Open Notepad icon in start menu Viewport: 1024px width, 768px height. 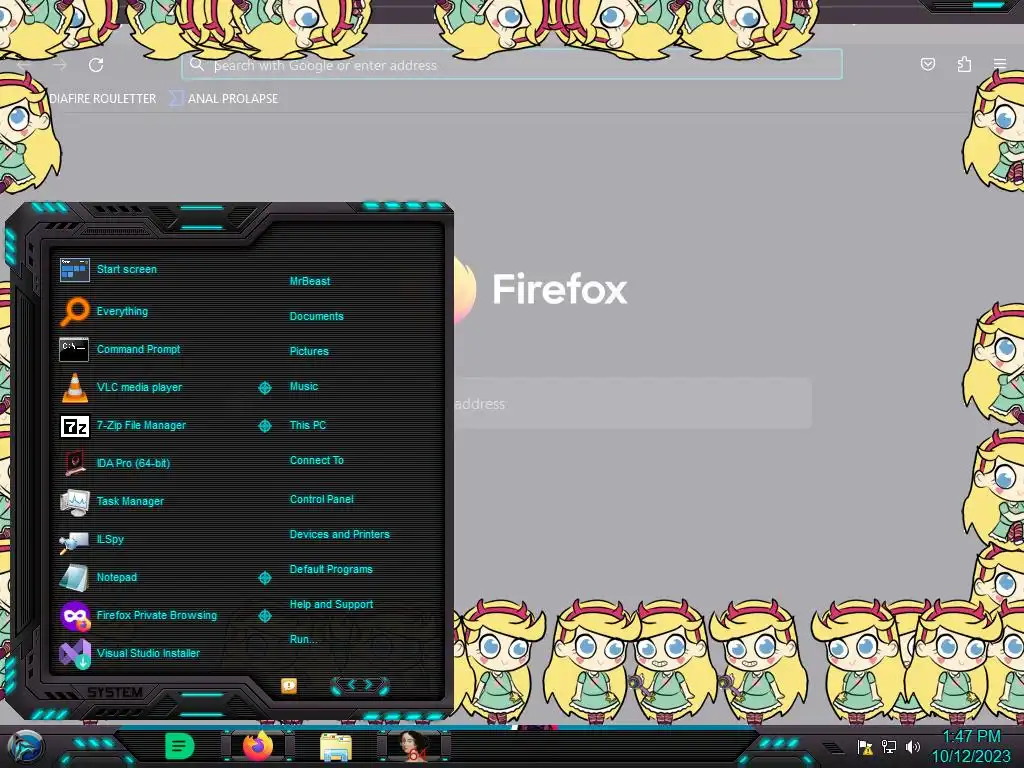click(x=74, y=577)
